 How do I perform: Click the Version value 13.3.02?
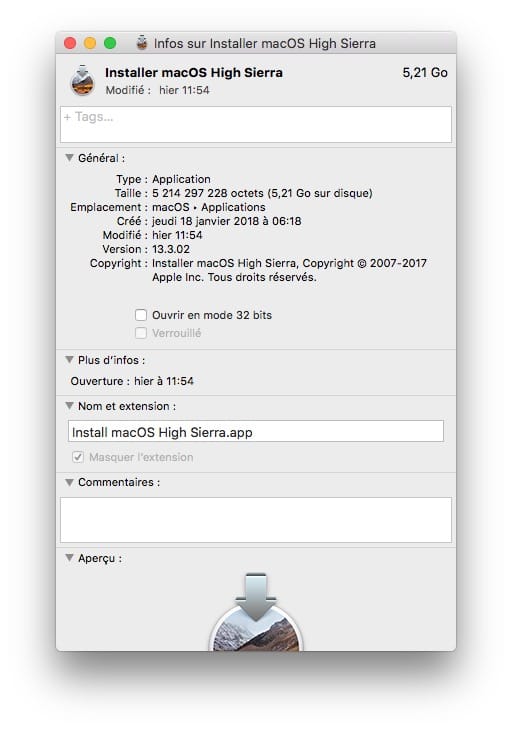tap(171, 249)
